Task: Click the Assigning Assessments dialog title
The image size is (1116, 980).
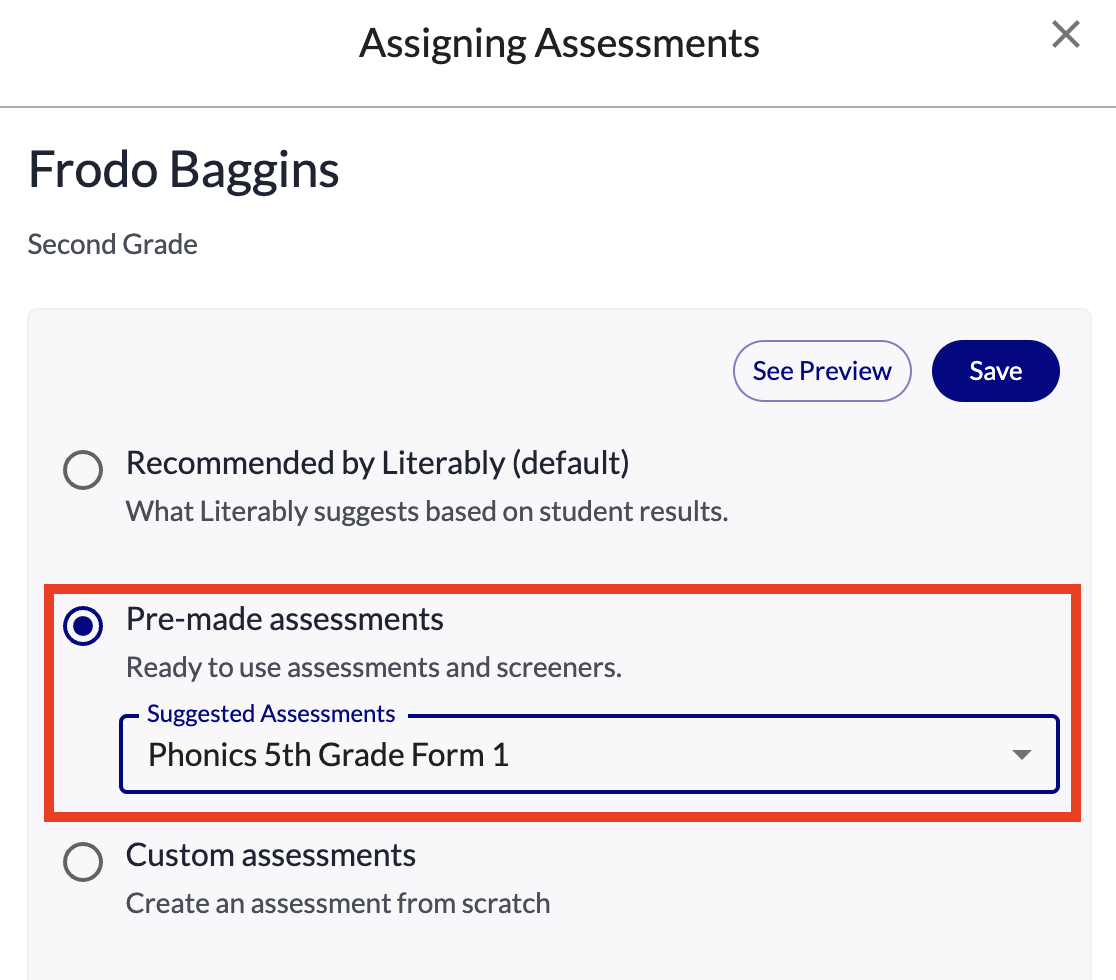Action: click(x=559, y=43)
